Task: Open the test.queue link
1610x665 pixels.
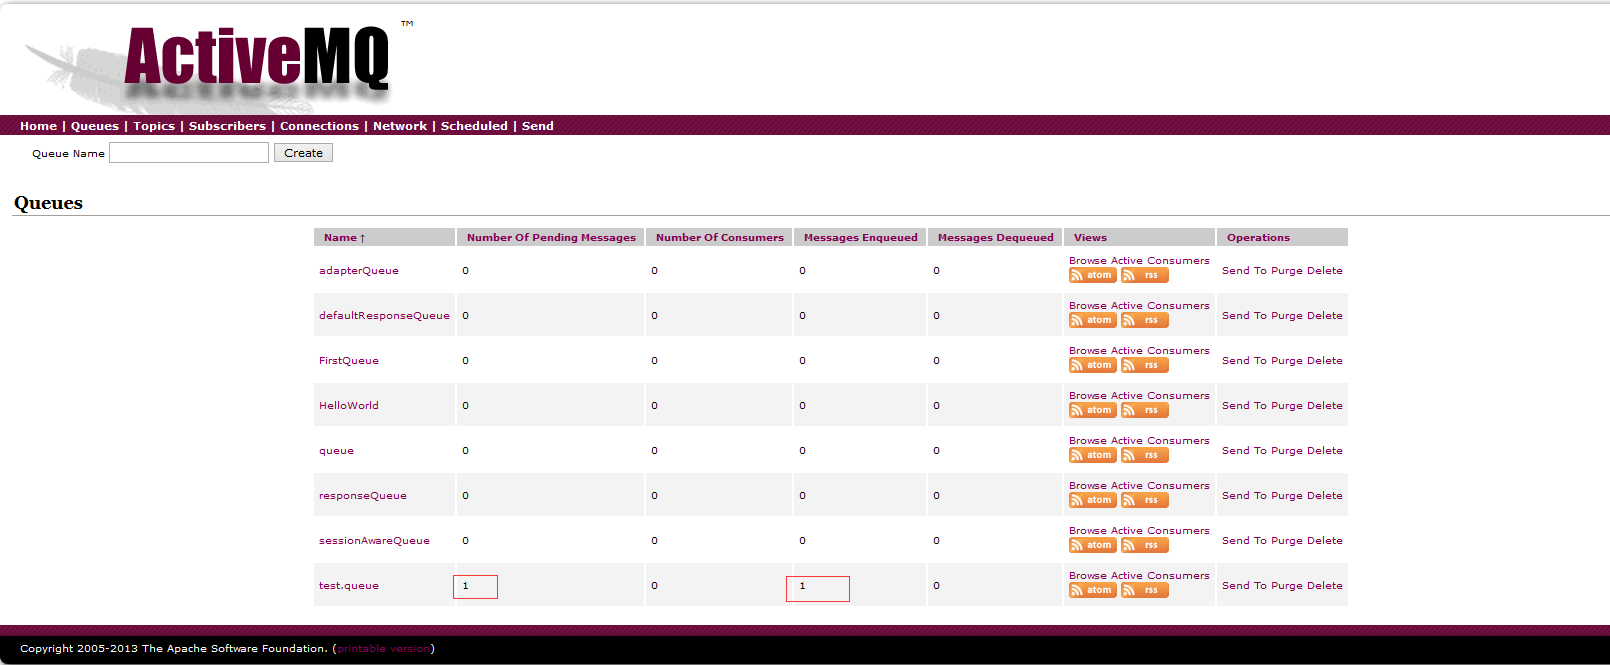Action: [349, 586]
